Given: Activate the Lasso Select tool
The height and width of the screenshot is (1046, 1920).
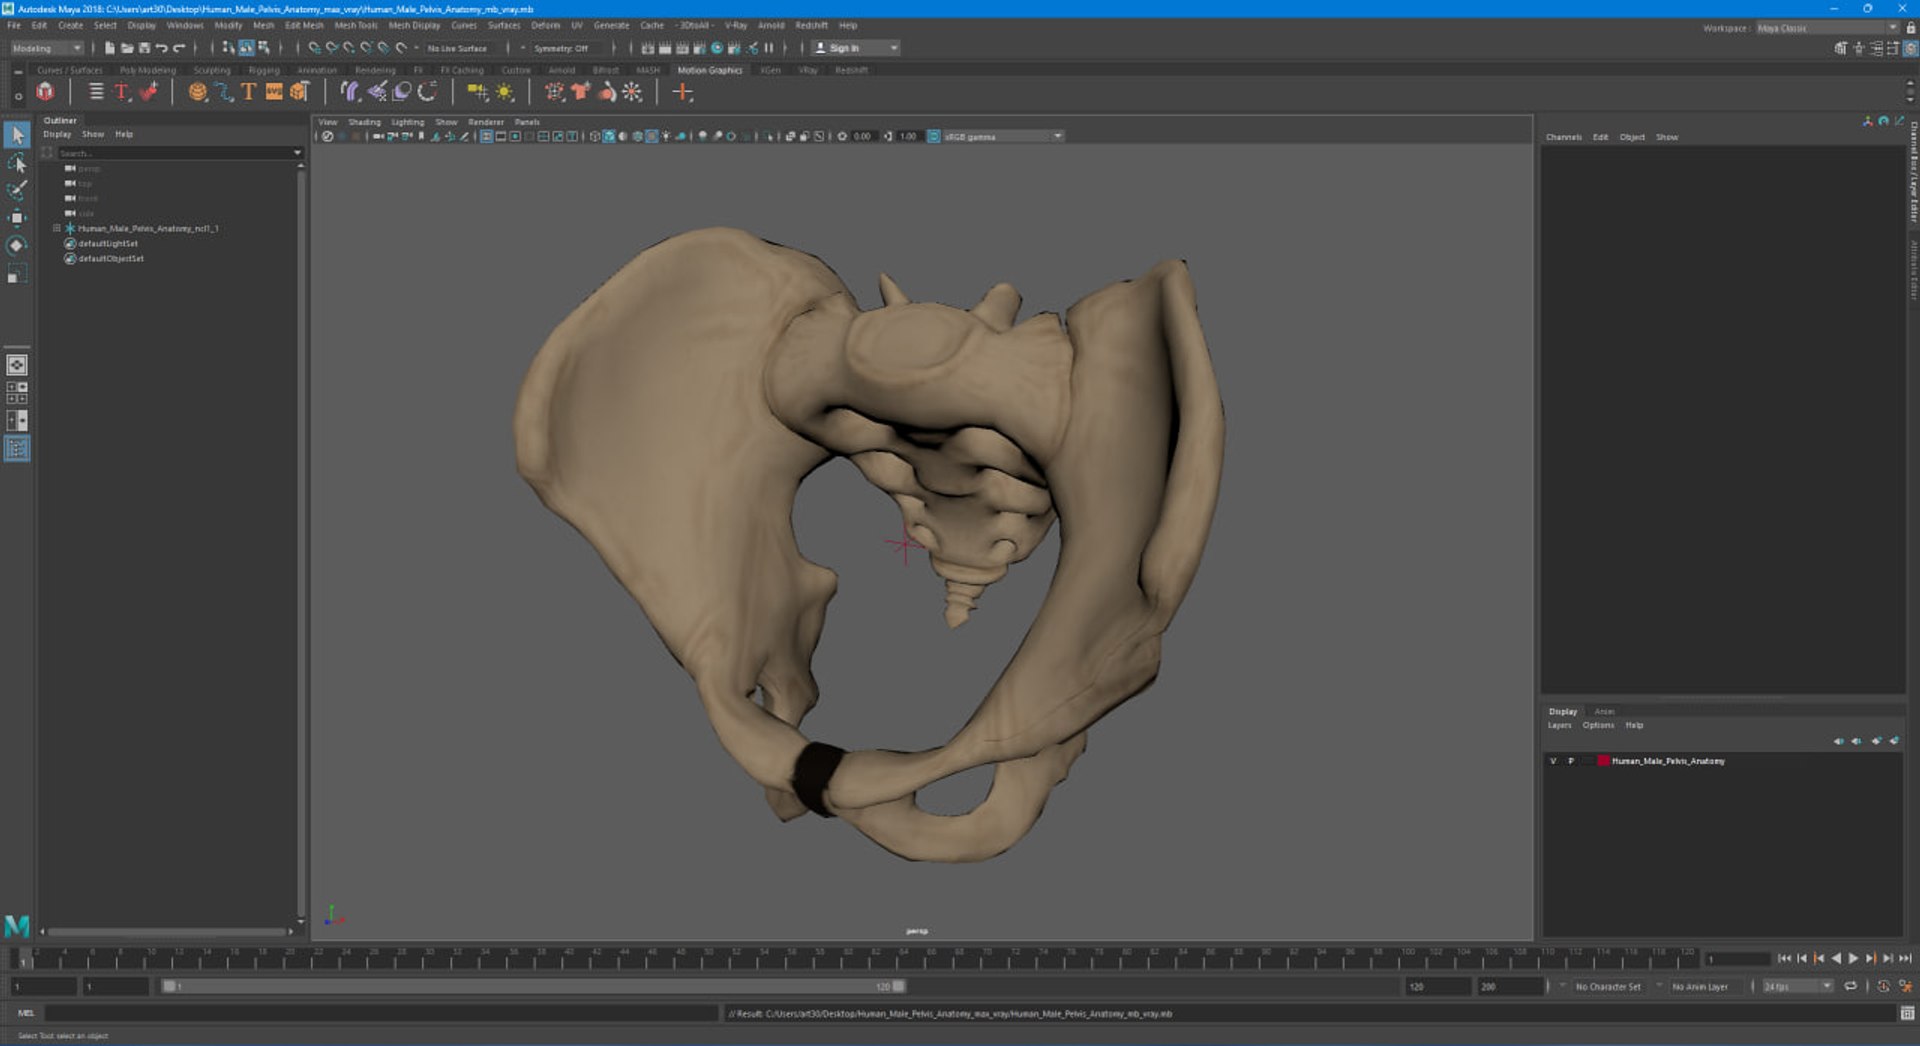Looking at the screenshot, I should (17, 162).
